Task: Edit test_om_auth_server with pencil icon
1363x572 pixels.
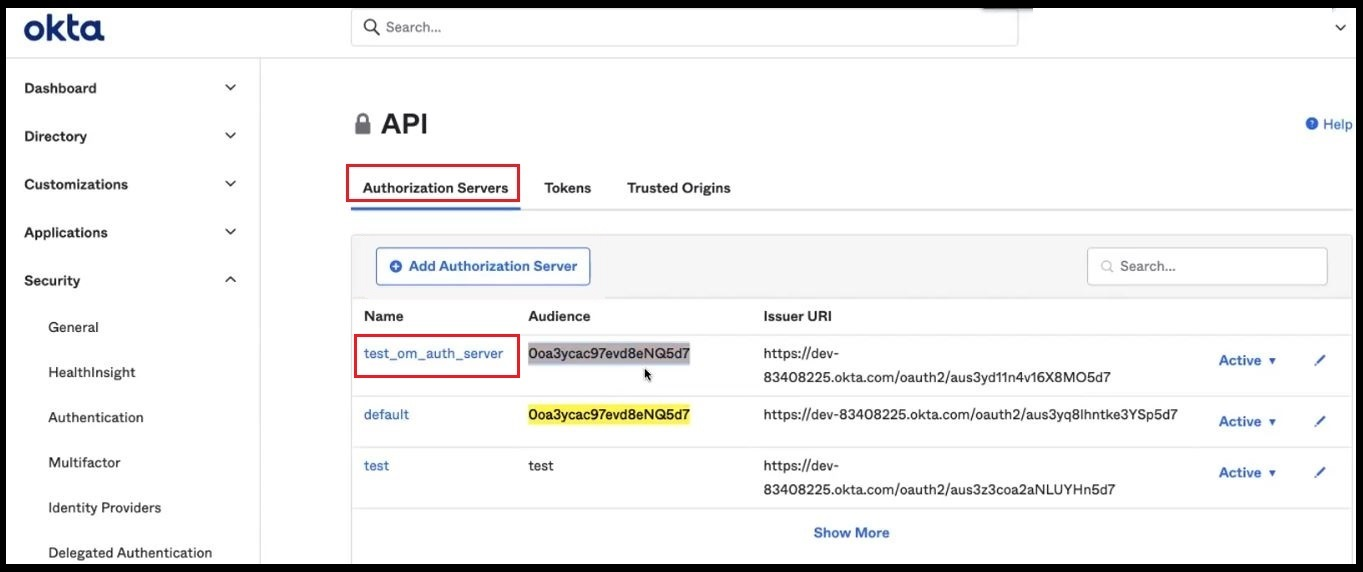Action: point(1319,360)
